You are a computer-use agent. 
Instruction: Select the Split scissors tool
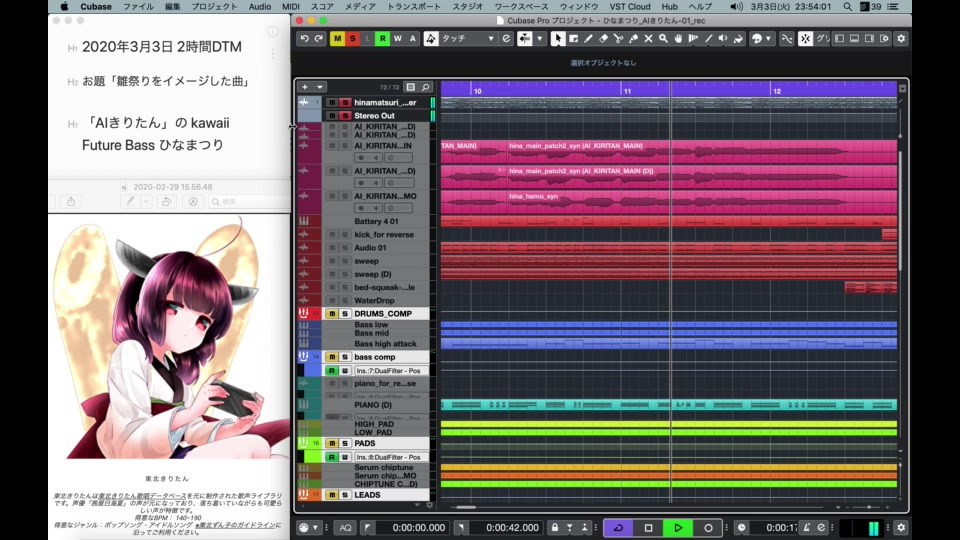tap(618, 39)
